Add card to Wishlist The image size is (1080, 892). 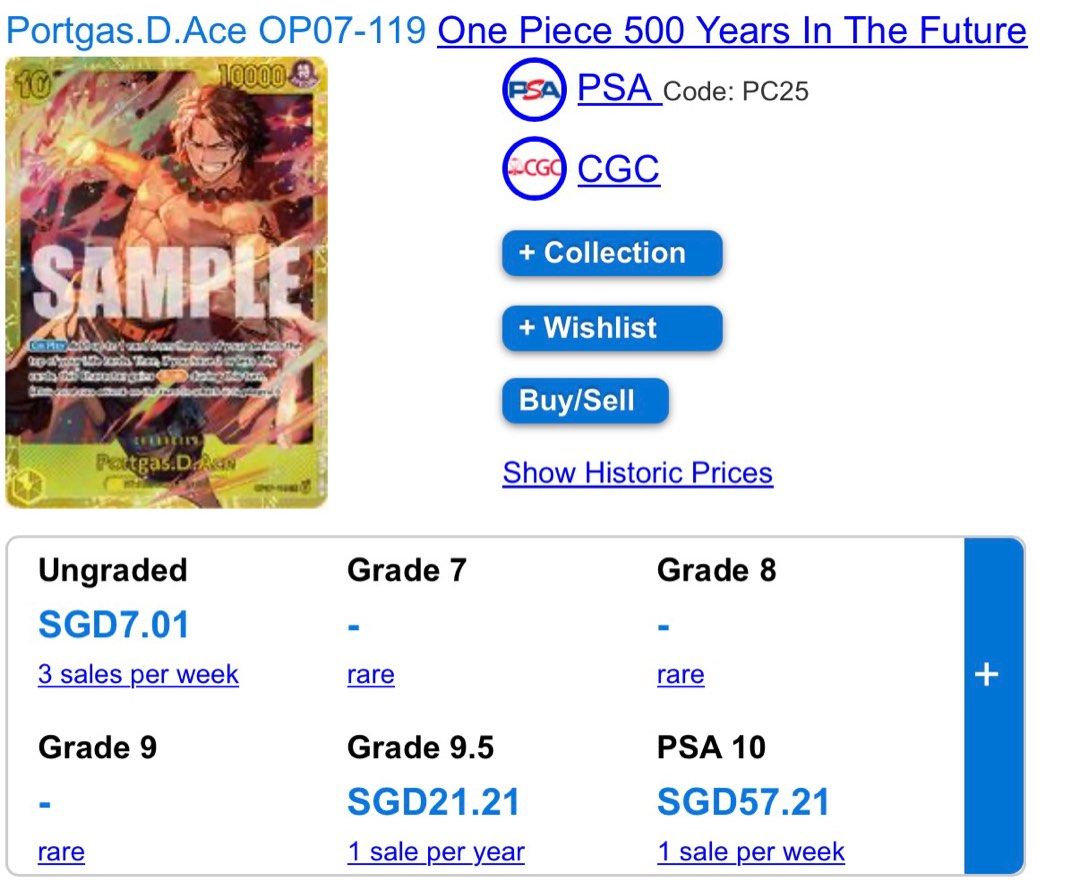(x=611, y=328)
